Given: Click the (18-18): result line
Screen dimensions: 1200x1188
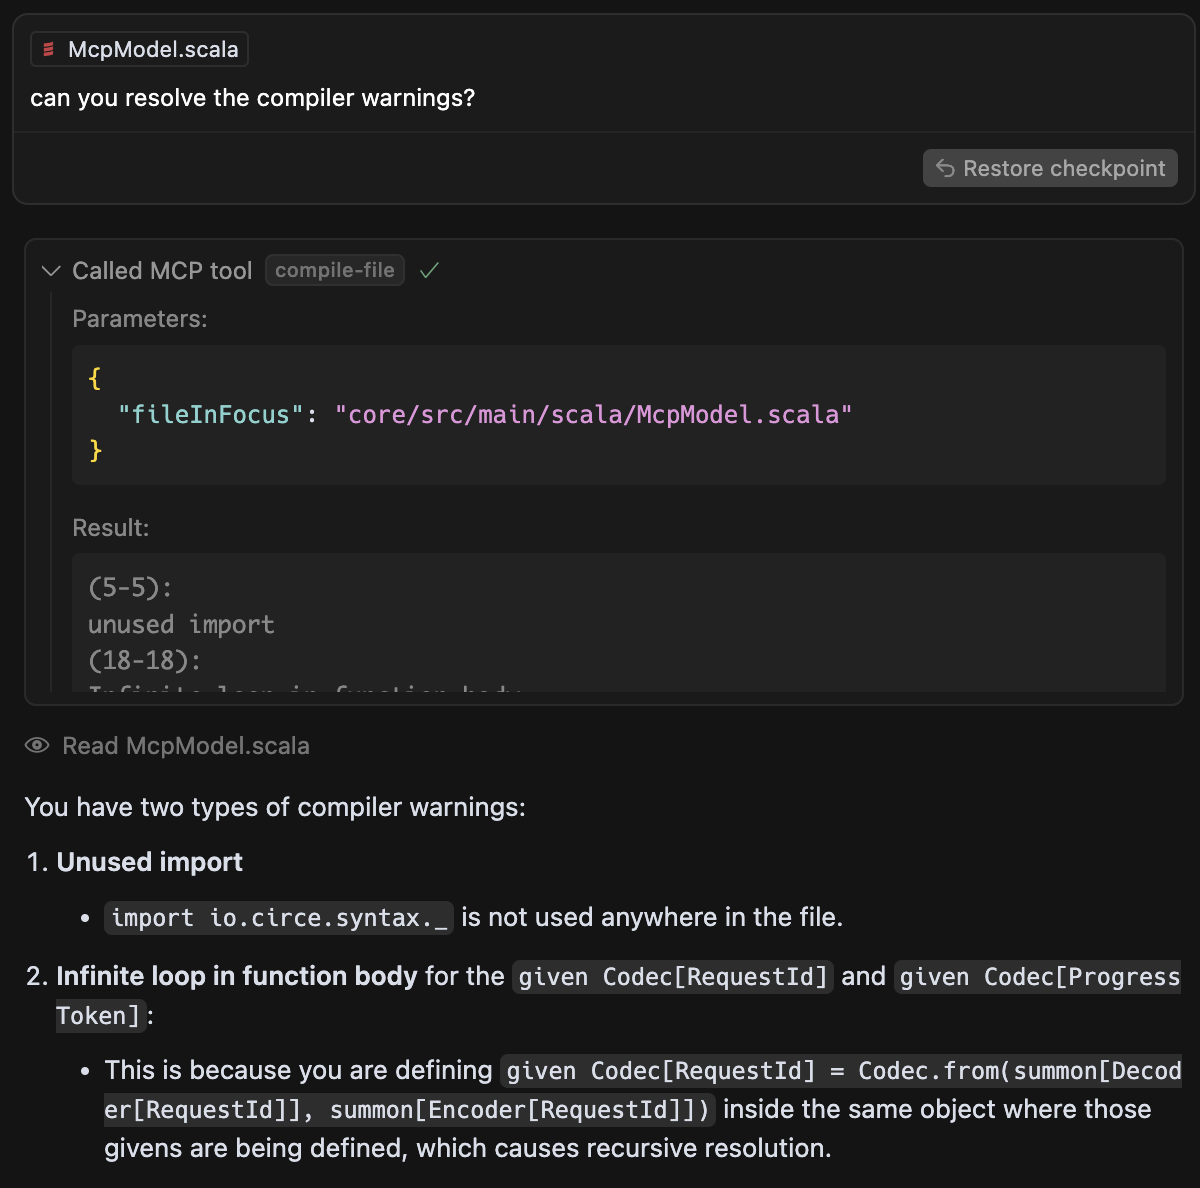Looking at the screenshot, I should pyautogui.click(x=145, y=661).
